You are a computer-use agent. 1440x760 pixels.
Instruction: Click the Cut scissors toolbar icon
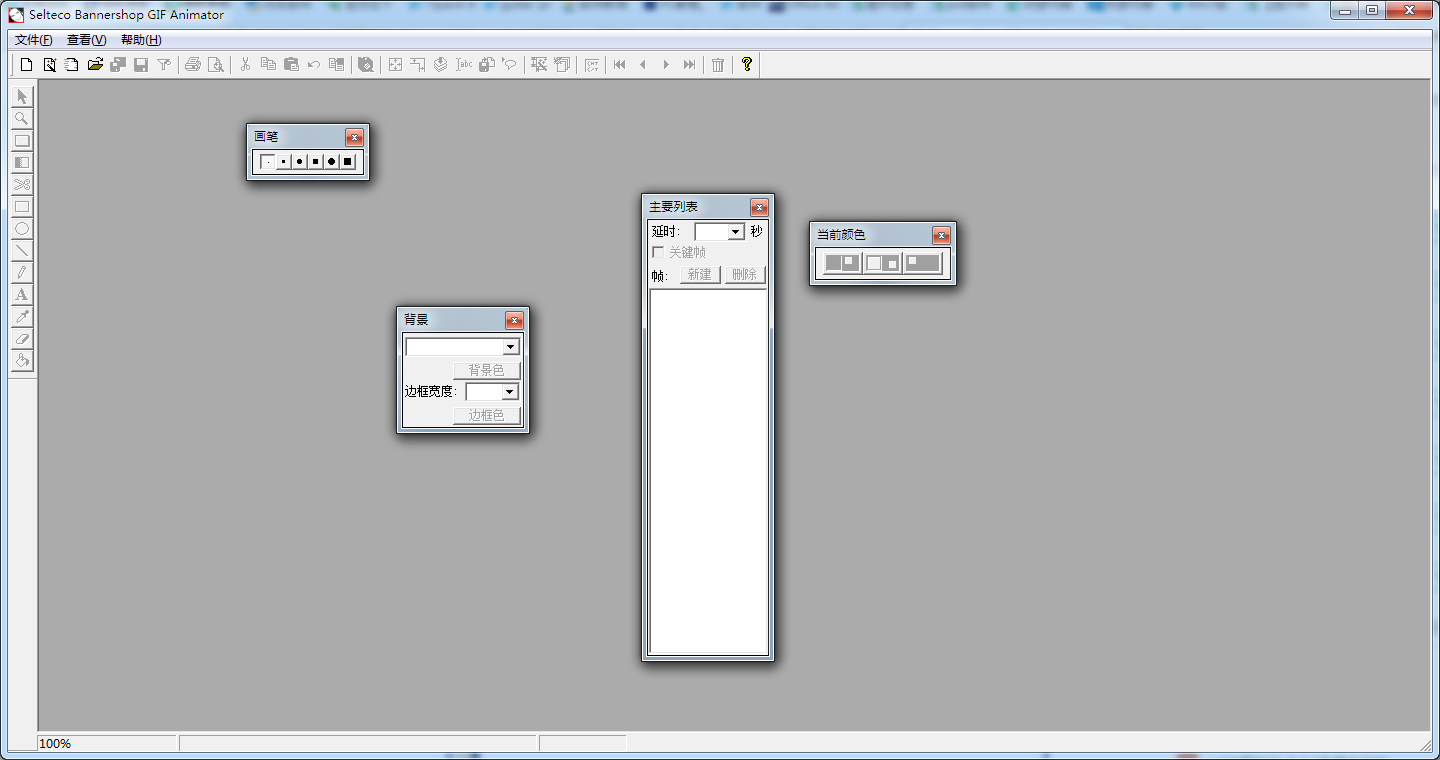245,65
